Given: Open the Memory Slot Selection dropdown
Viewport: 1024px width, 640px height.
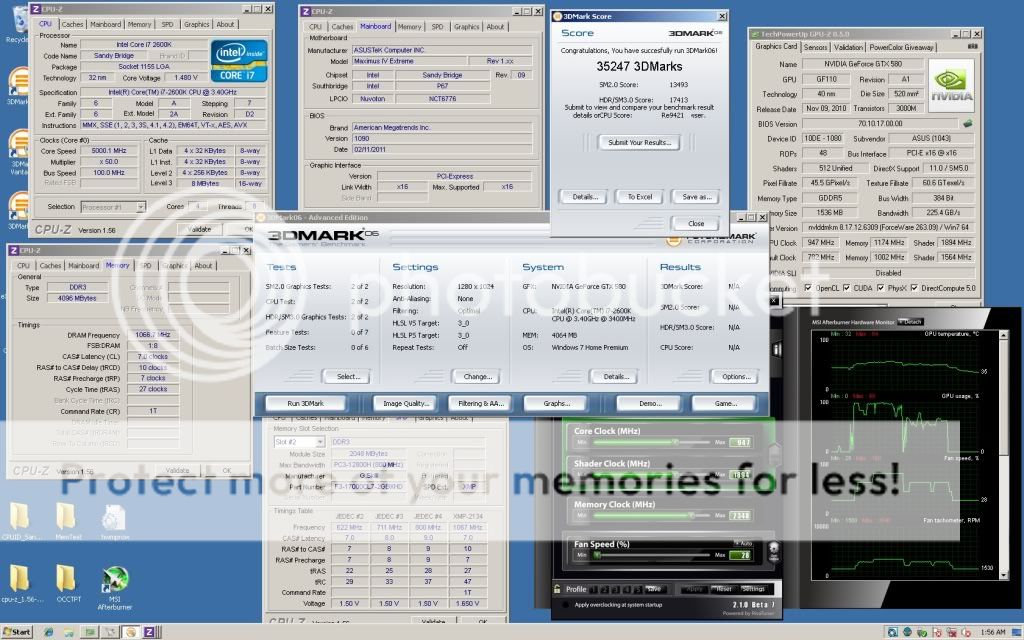Looking at the screenshot, I should point(320,441).
